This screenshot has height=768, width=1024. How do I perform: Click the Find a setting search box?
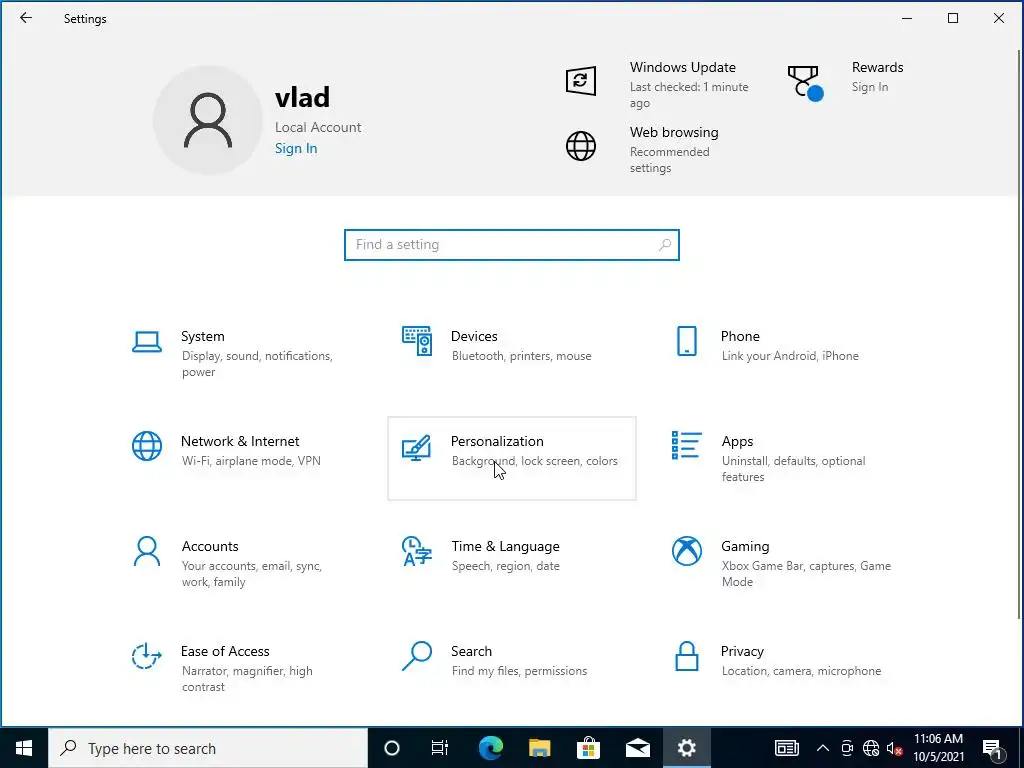coord(512,245)
